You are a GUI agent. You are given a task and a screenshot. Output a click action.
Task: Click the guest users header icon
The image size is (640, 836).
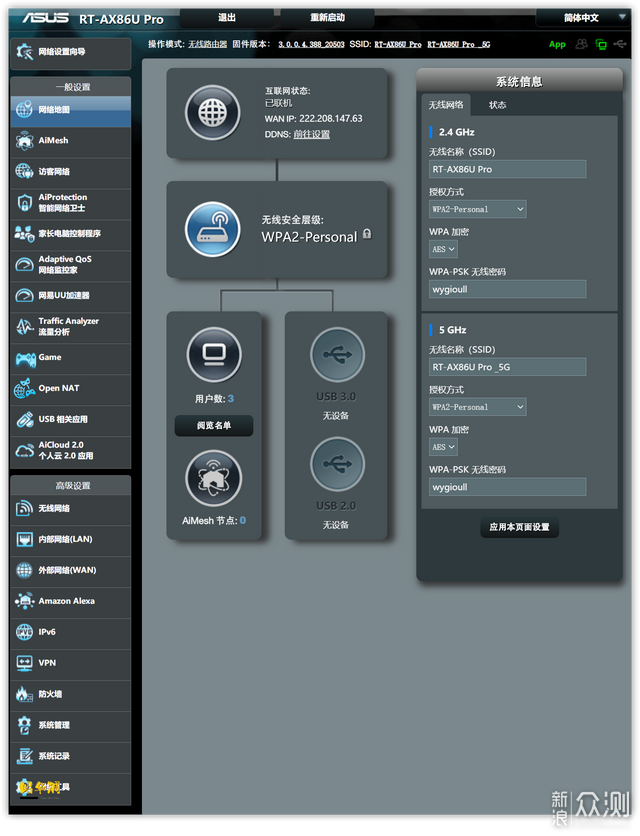tap(581, 44)
